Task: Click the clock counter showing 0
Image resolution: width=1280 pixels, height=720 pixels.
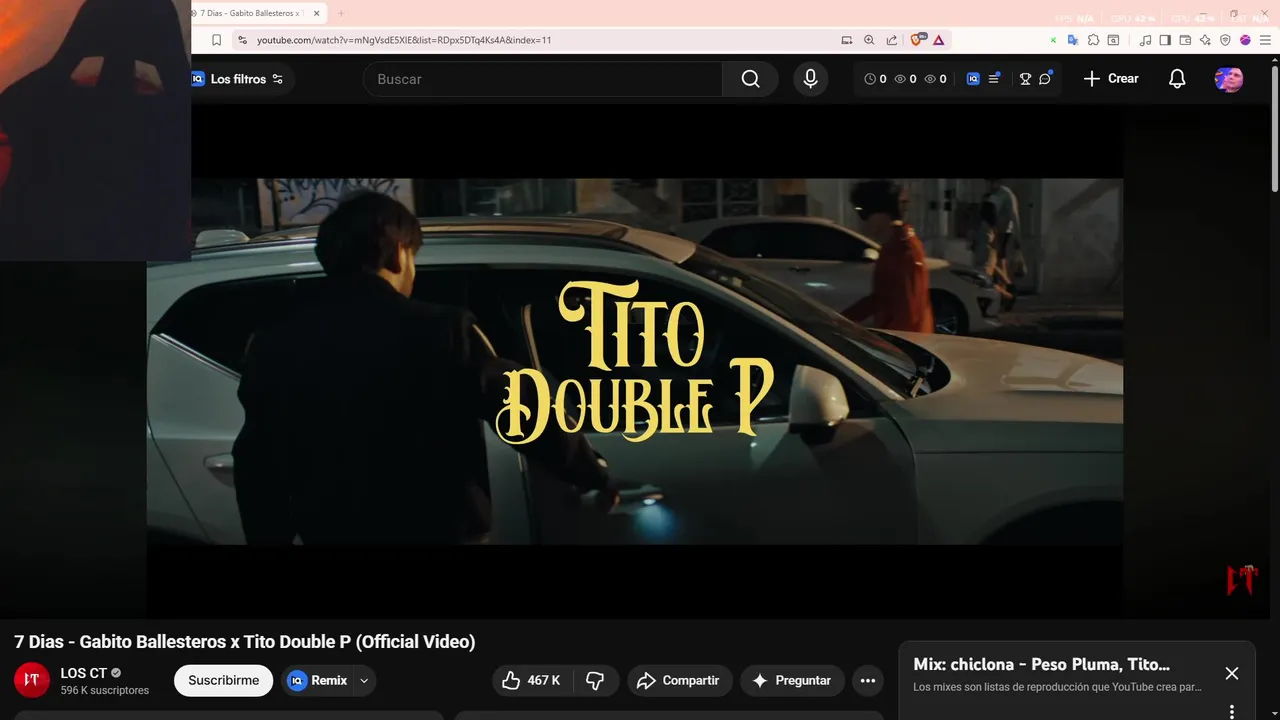Action: coord(875,79)
